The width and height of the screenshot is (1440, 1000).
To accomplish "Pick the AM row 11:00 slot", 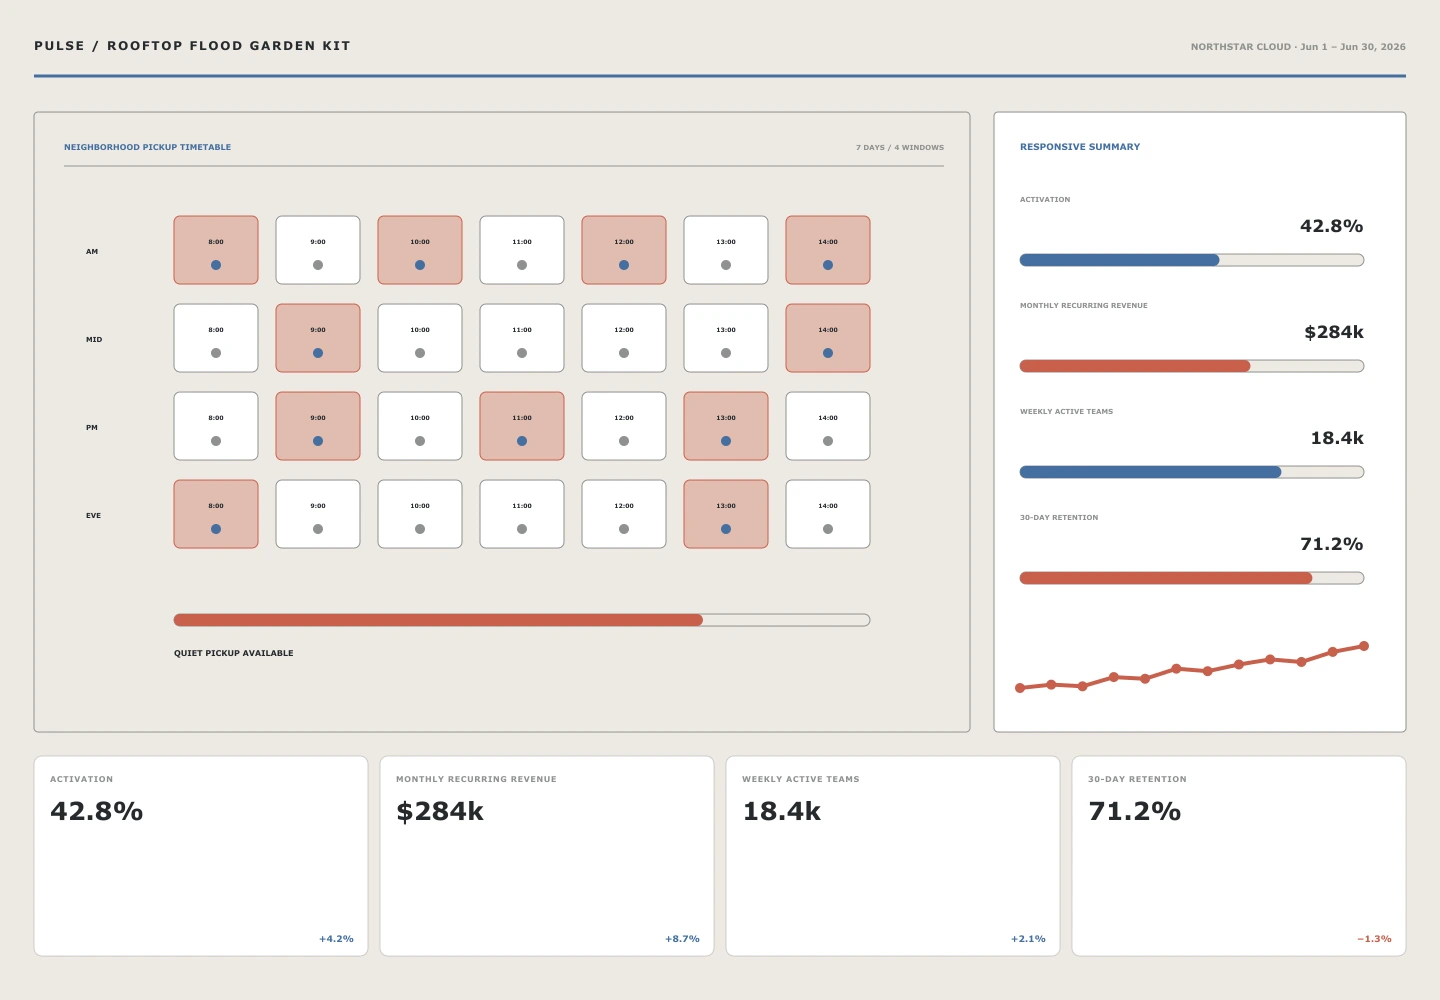I will 522,250.
